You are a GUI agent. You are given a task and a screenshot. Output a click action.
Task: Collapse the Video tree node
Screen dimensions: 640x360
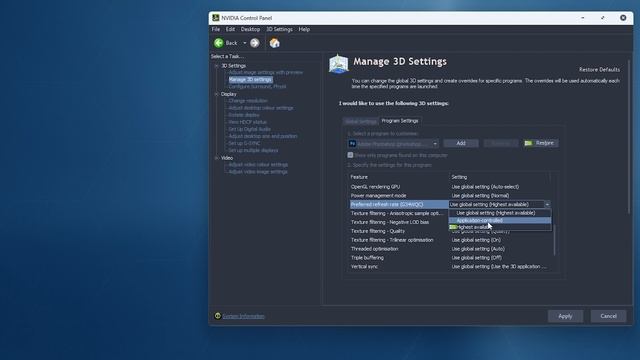217,158
